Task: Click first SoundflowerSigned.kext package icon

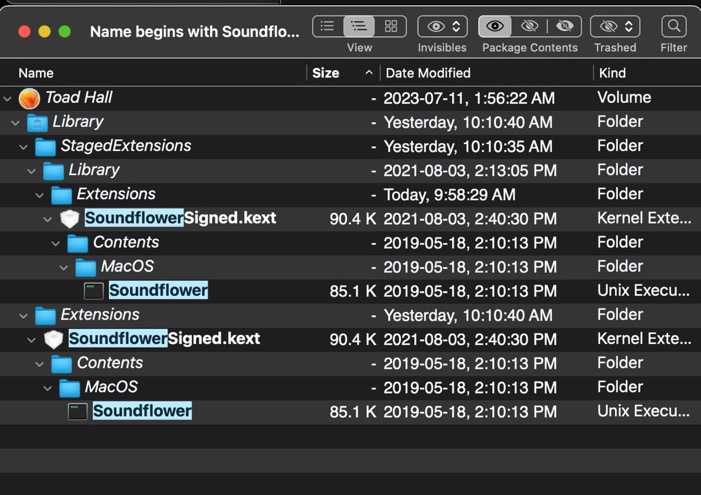Action: [x=70, y=219]
